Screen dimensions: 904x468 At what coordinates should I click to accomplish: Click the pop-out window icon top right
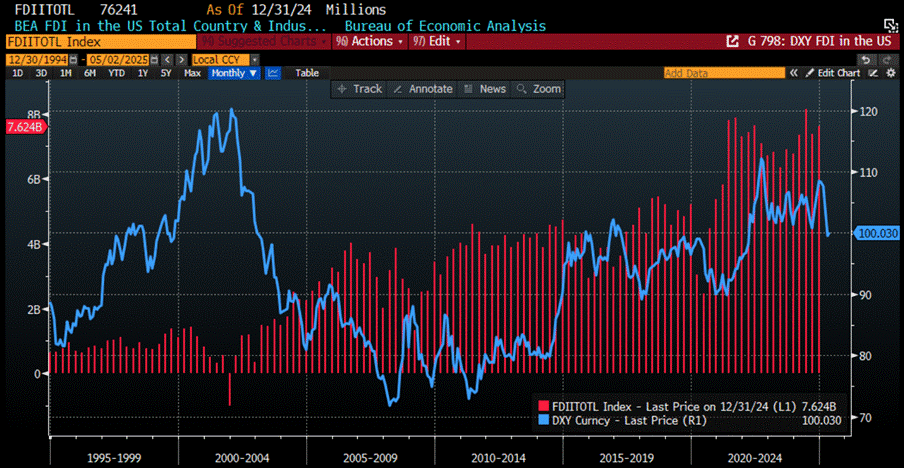coord(890,24)
